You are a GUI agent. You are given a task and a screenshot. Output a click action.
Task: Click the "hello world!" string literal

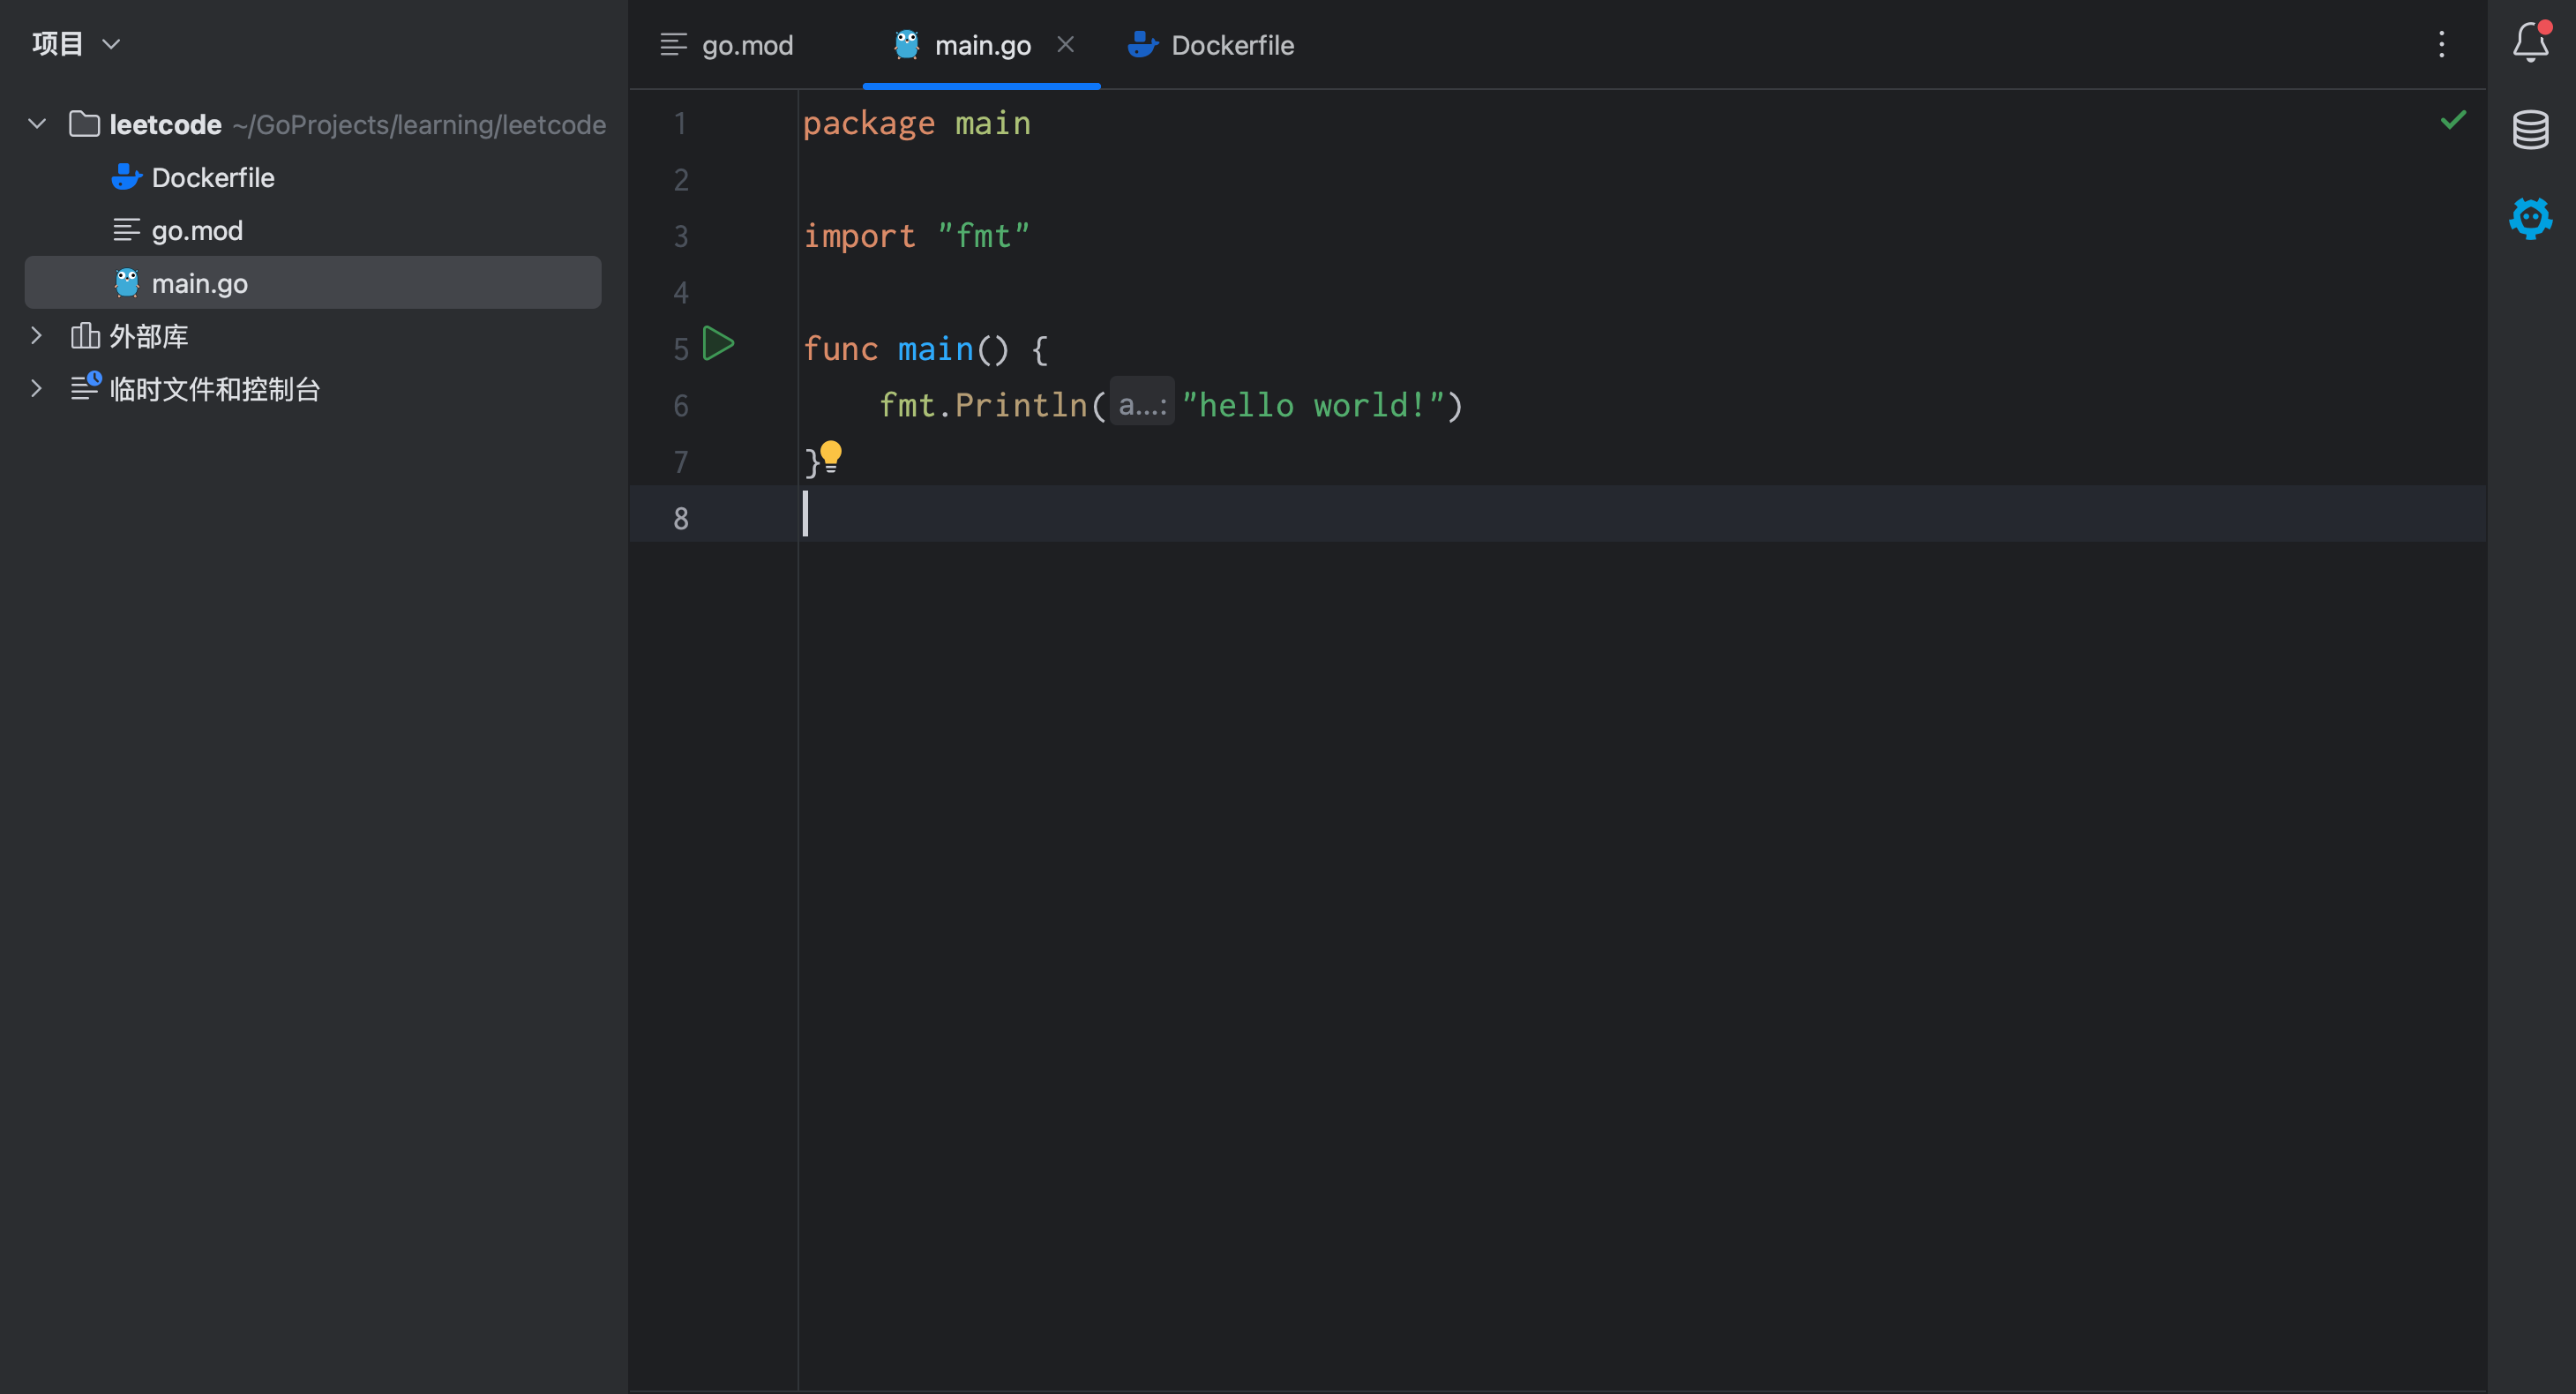pyautogui.click(x=1312, y=405)
